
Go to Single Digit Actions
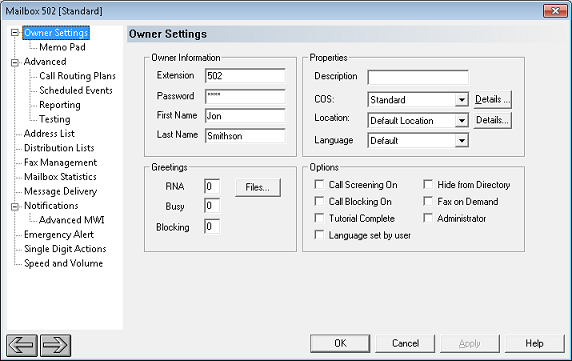(x=65, y=249)
